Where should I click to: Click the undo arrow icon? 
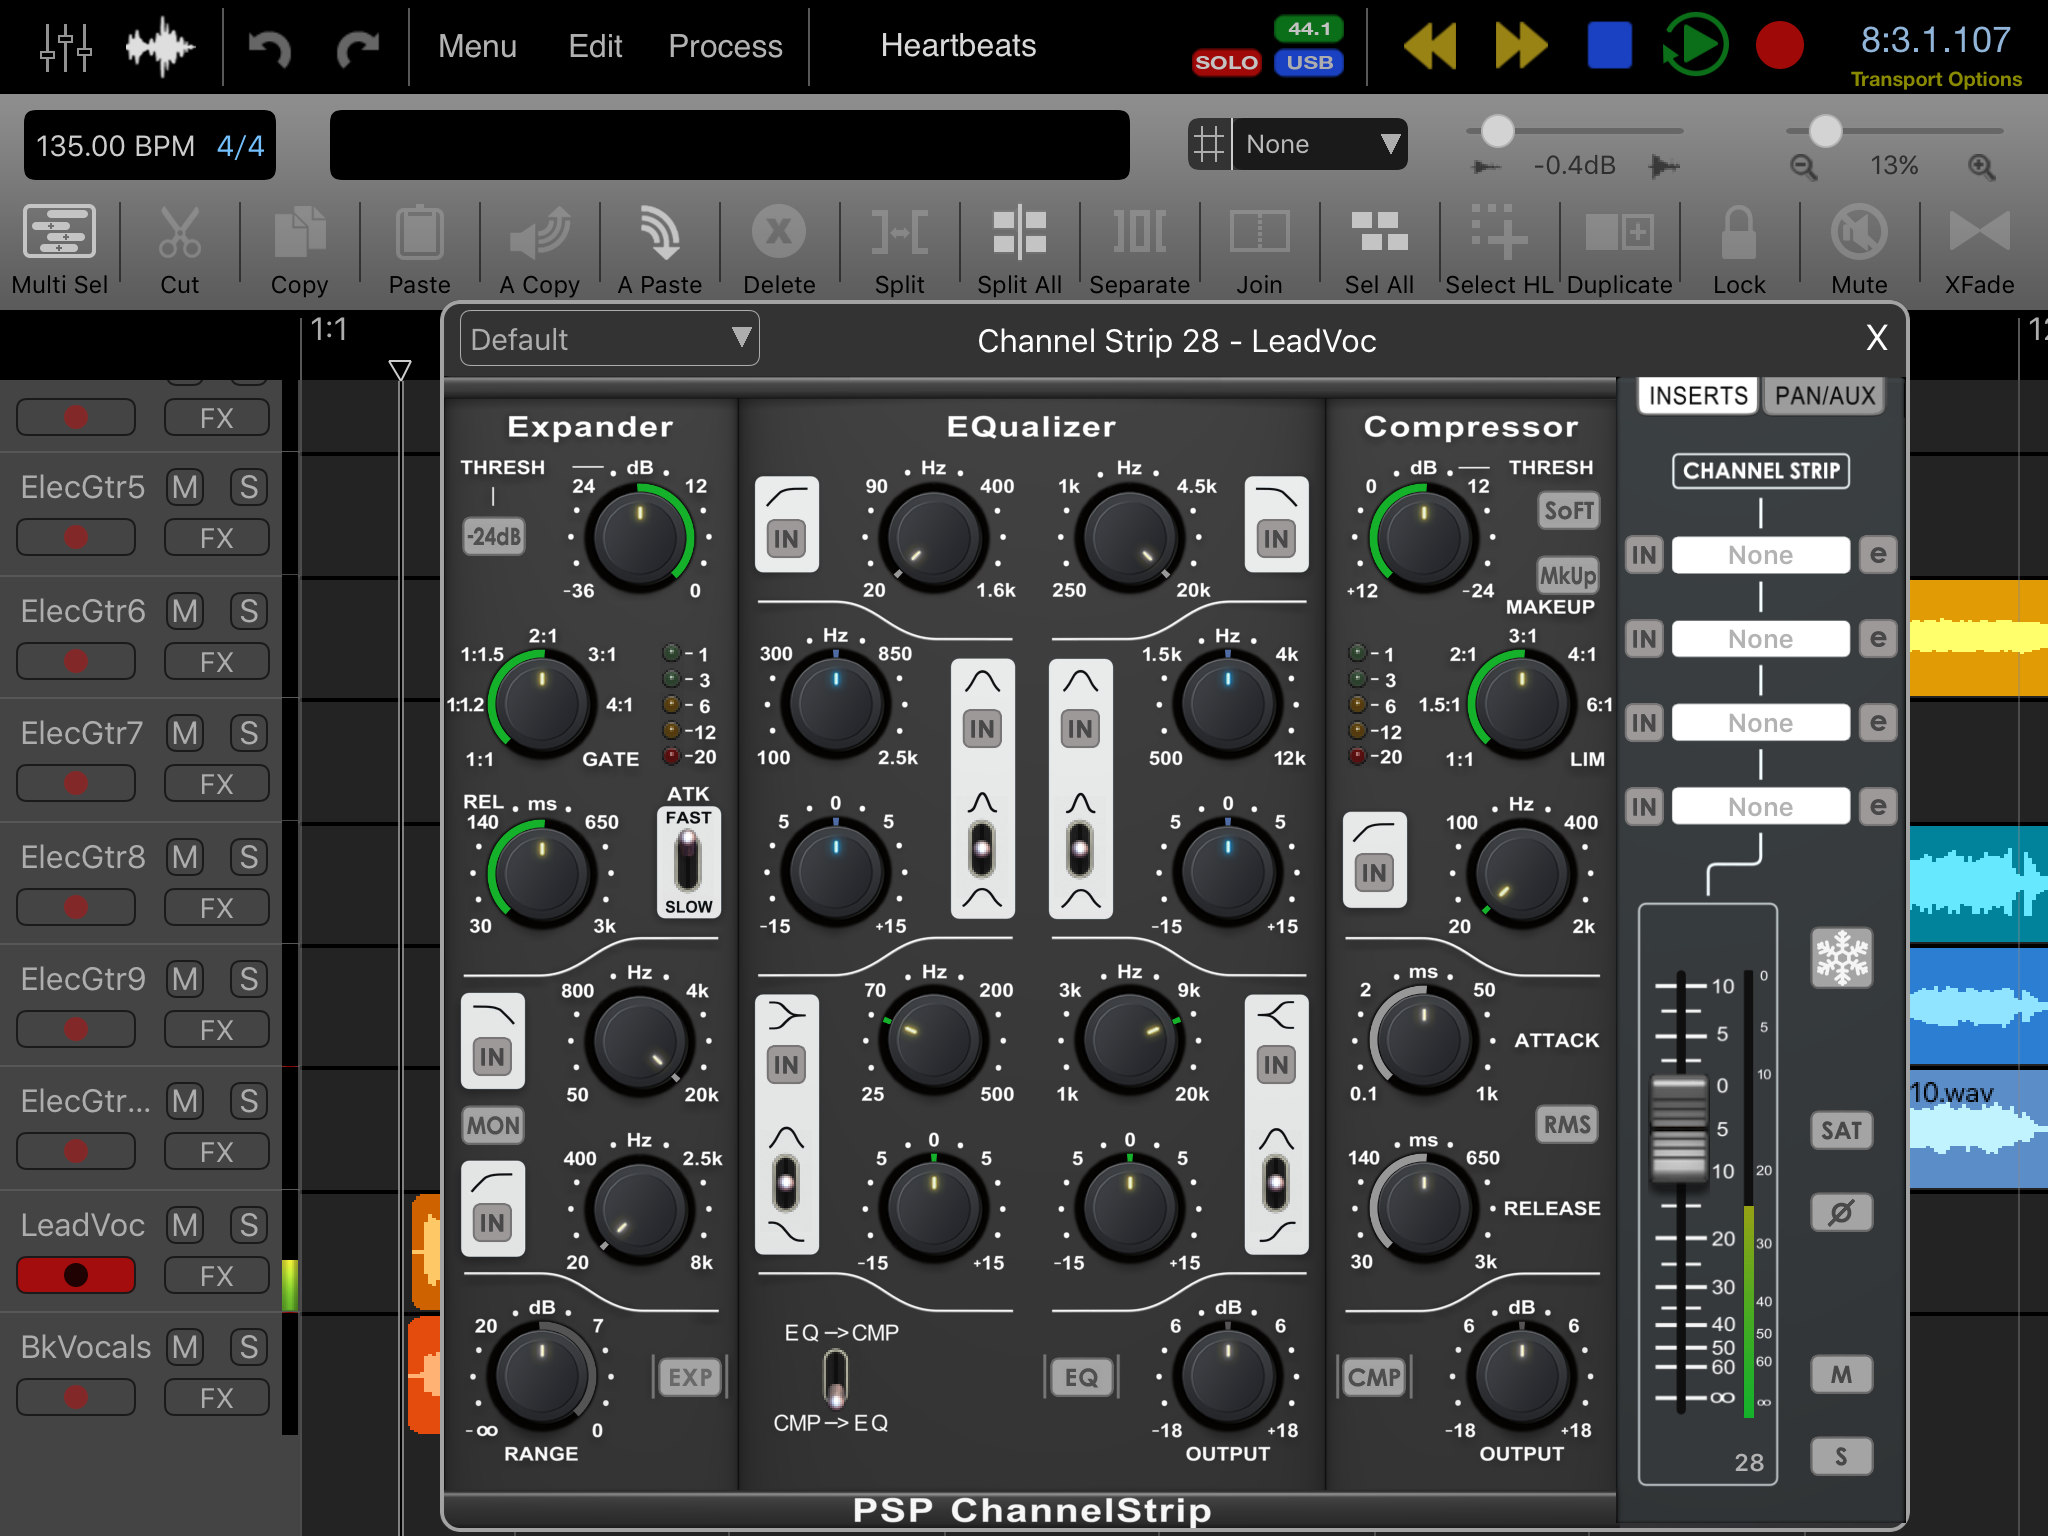(x=269, y=47)
